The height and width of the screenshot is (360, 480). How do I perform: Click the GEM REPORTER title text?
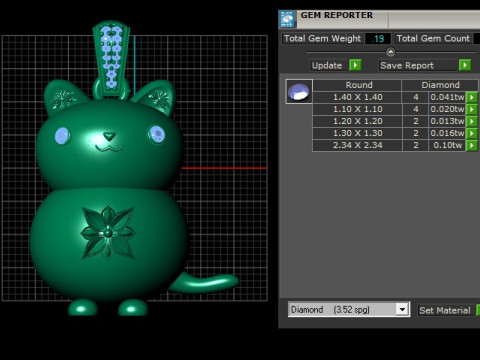(x=337, y=15)
